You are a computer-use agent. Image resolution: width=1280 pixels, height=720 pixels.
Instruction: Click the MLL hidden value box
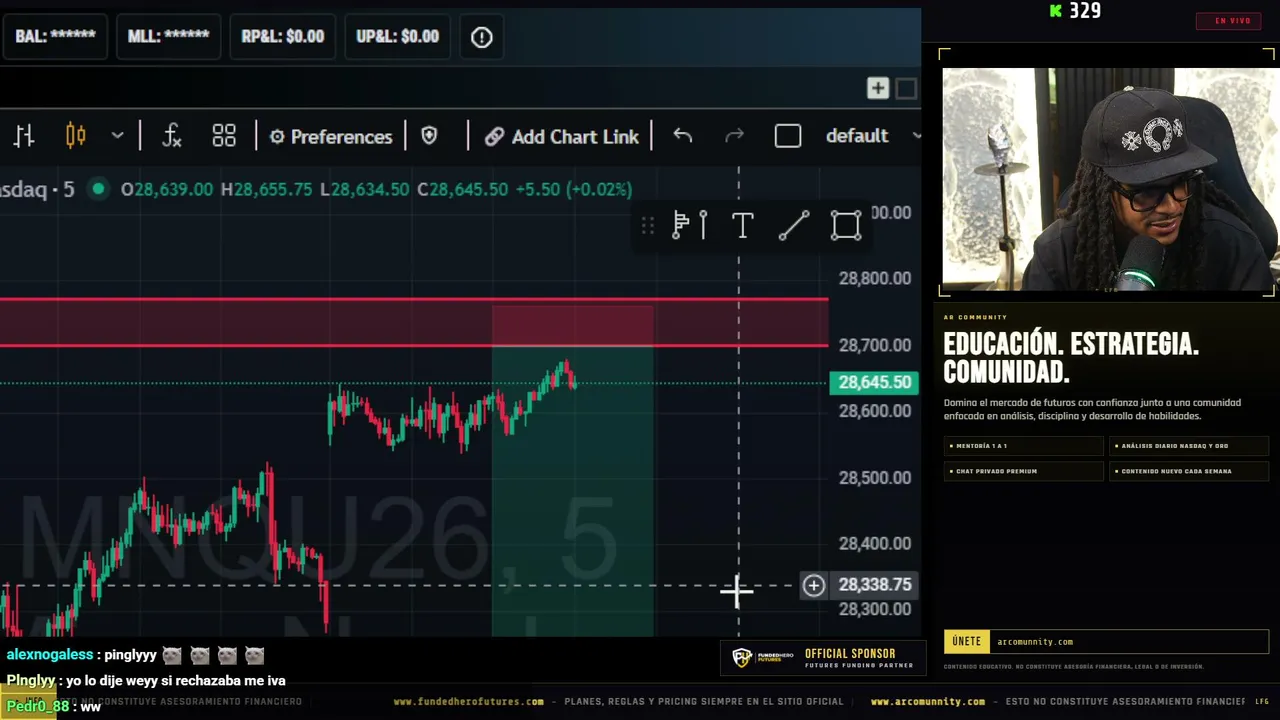(x=168, y=37)
